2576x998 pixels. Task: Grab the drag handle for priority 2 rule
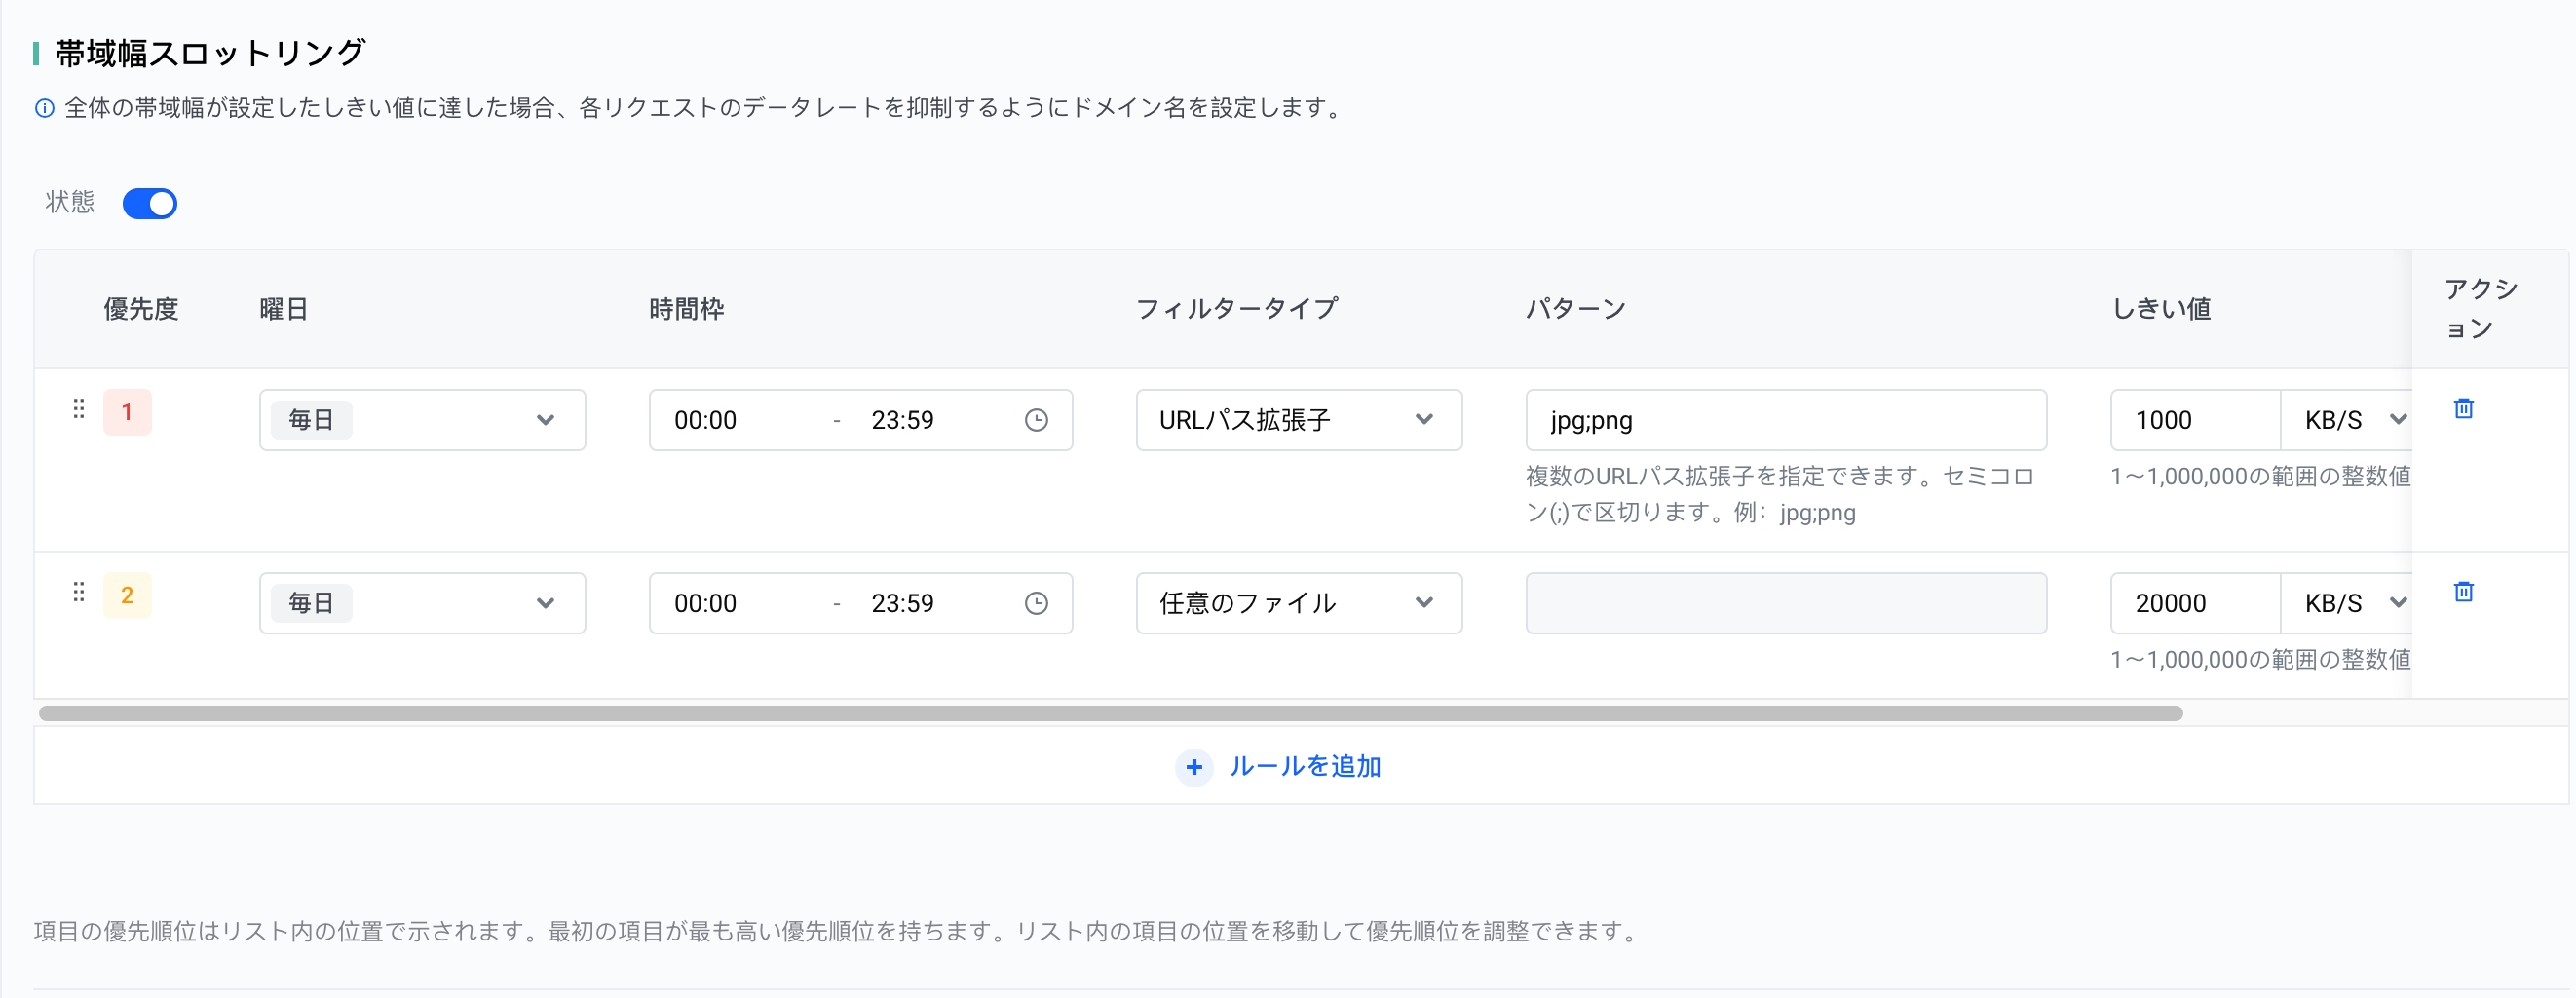click(x=78, y=592)
